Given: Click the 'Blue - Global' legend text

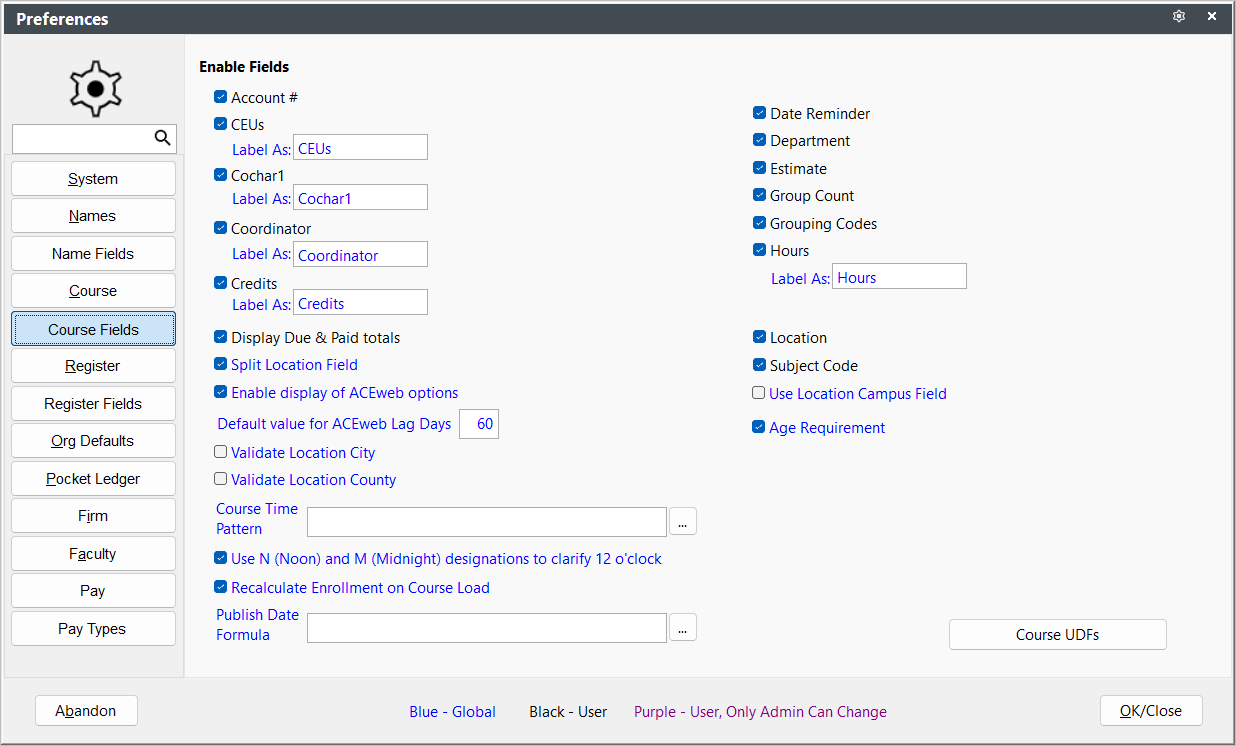Looking at the screenshot, I should coord(452,712).
